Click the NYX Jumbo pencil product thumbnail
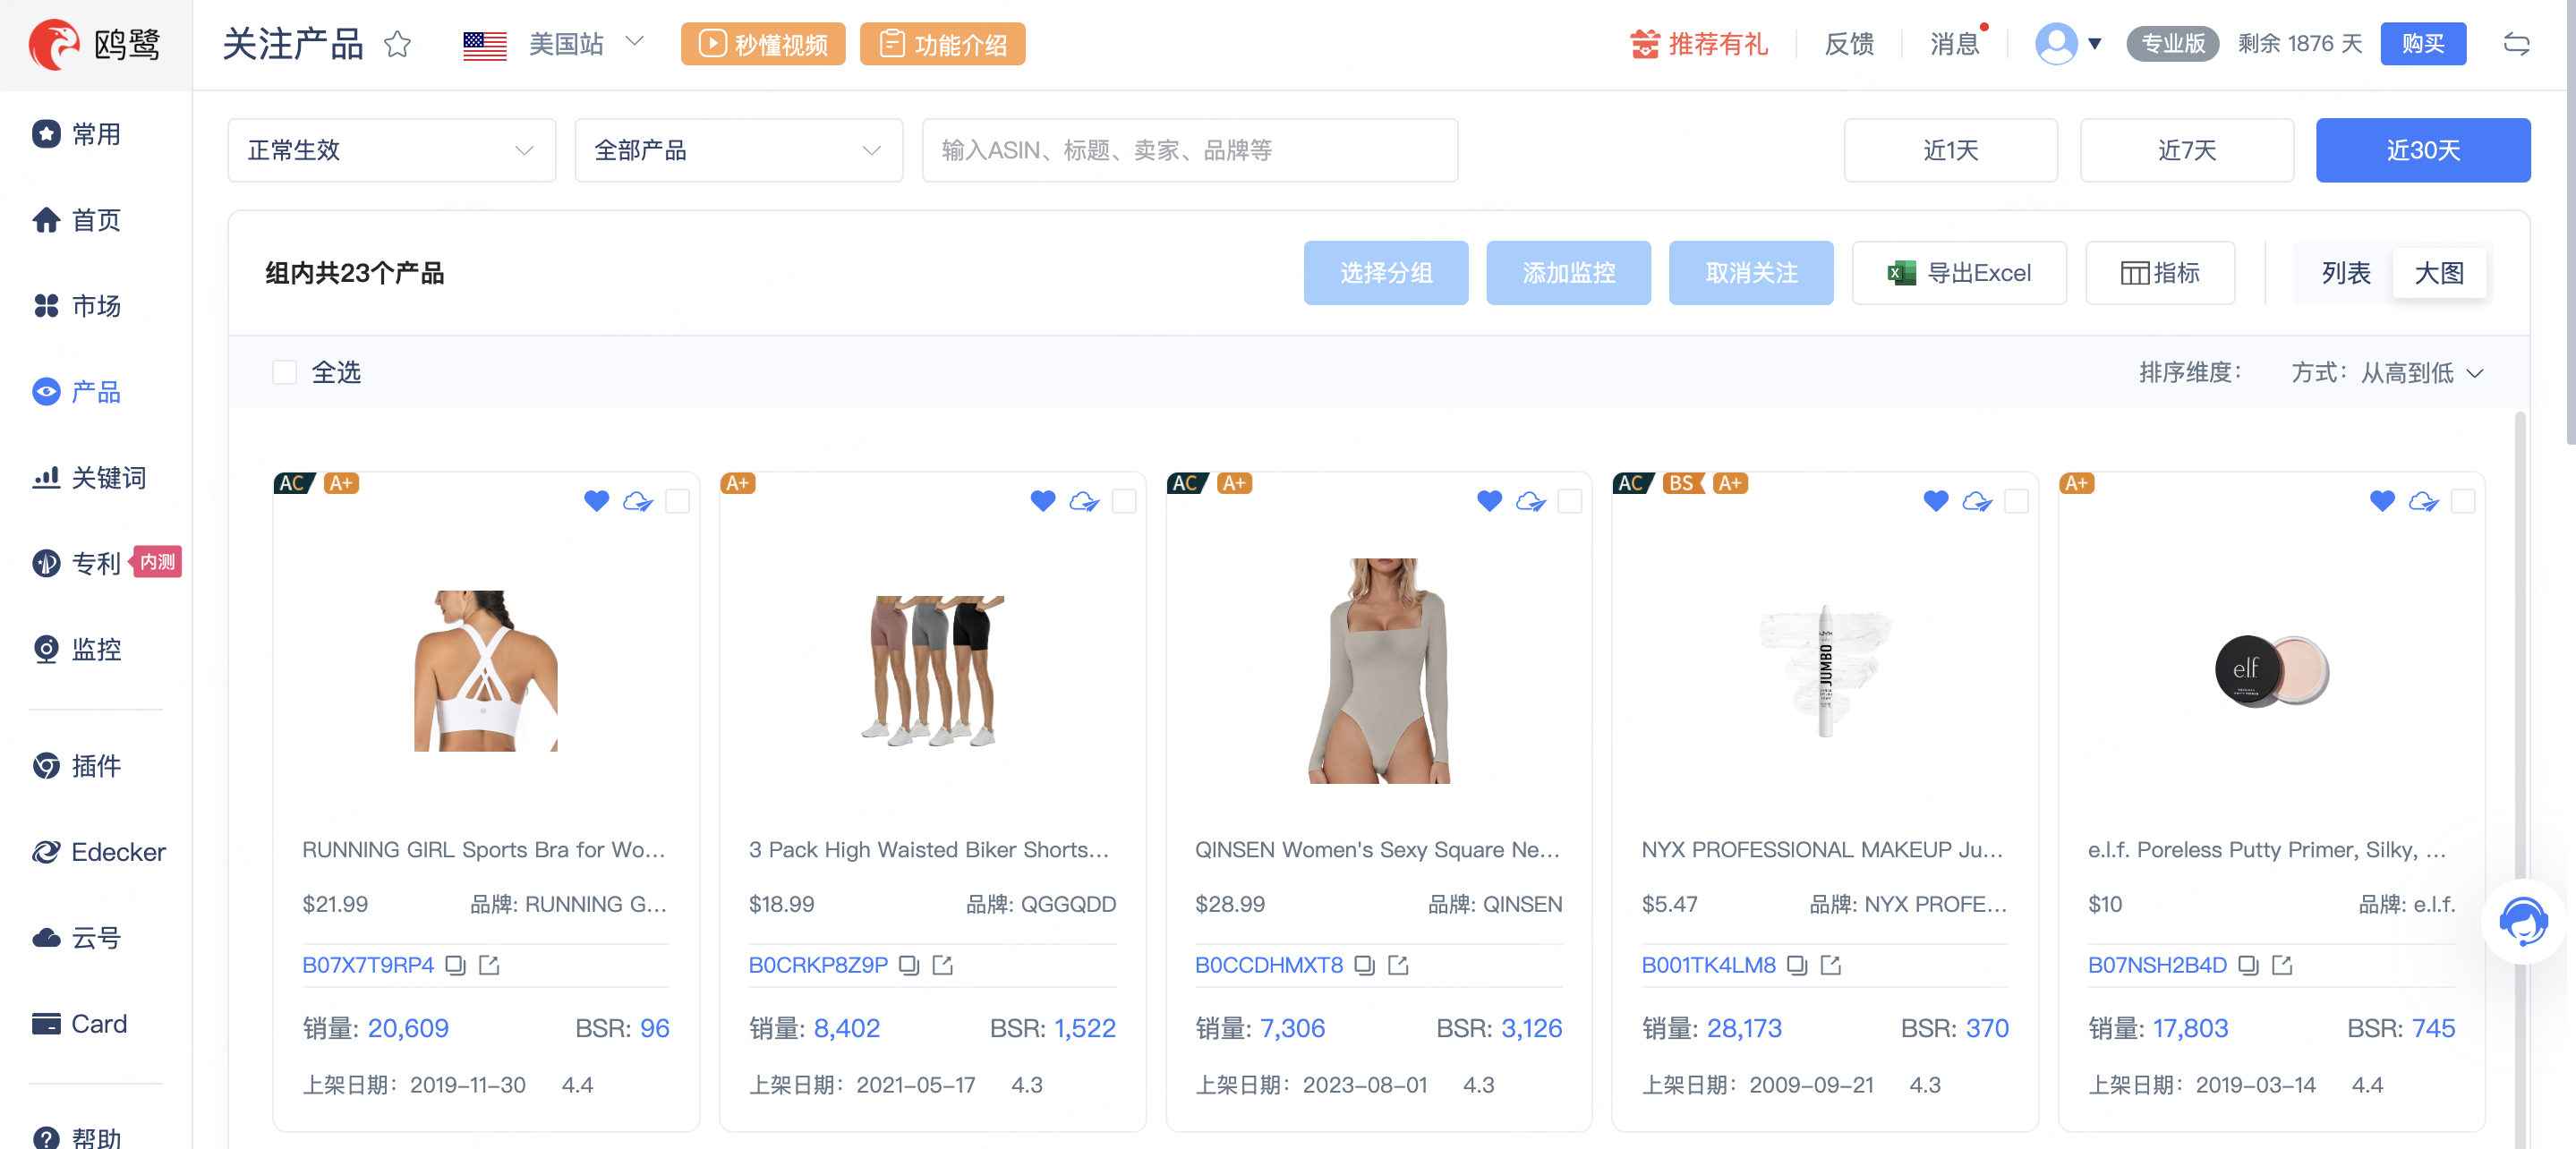This screenshot has width=2576, height=1149. click(1824, 670)
